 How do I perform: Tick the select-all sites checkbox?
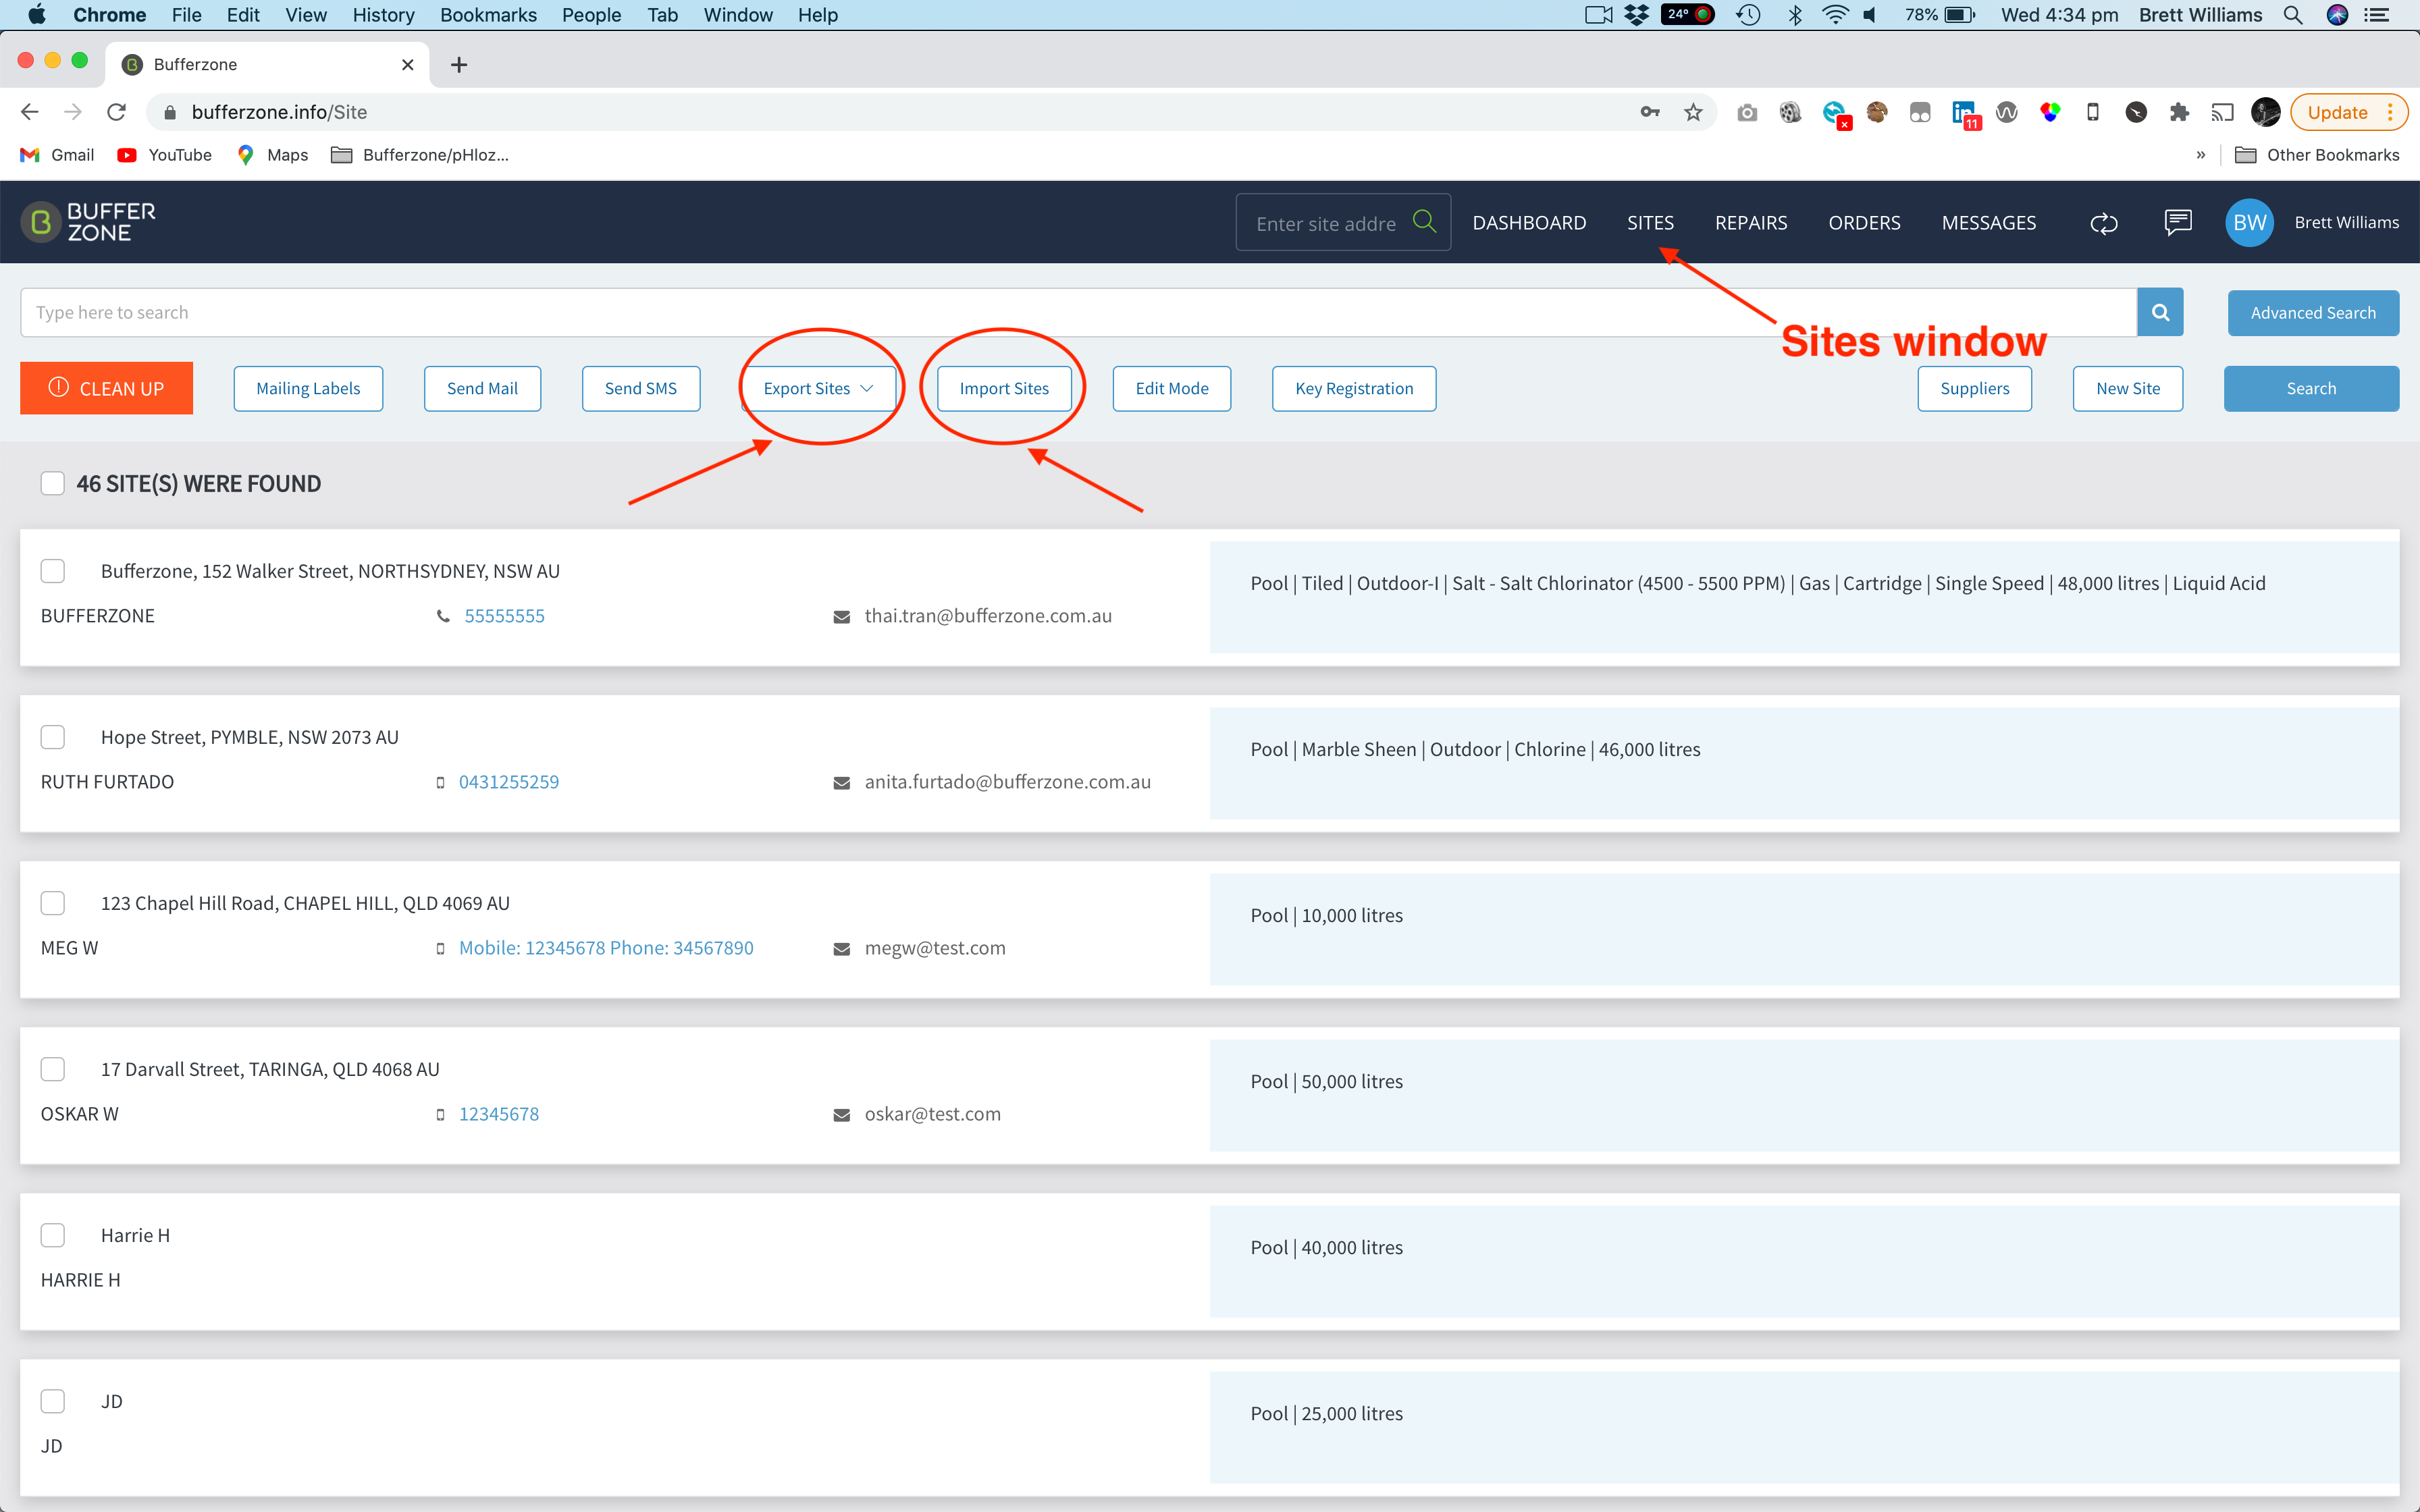point(53,483)
